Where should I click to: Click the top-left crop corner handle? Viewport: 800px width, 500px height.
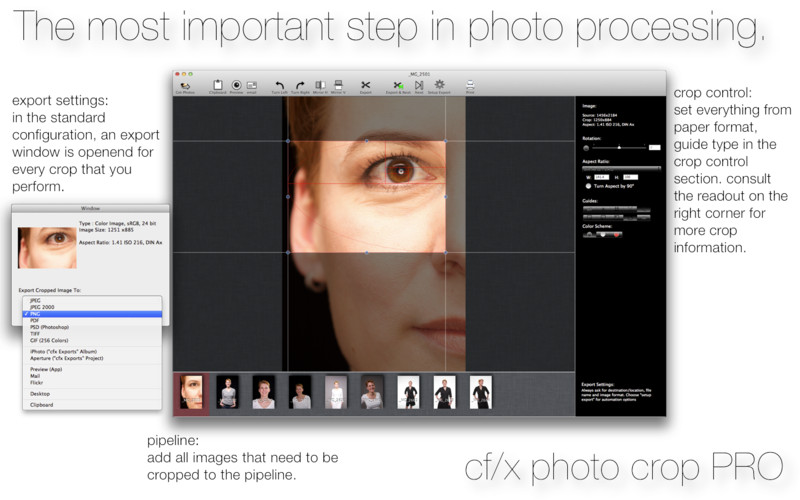(288, 141)
